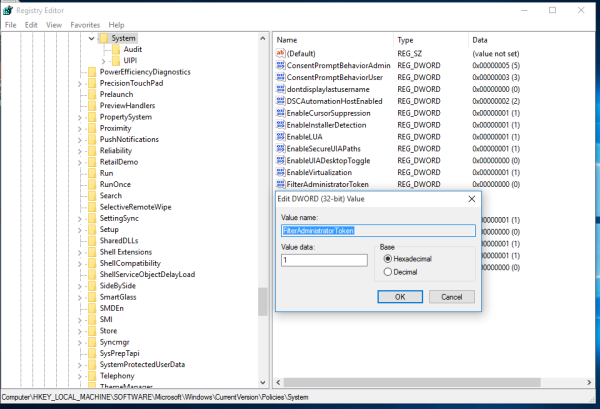
Task: Click the Telephony folder icon
Action: [92, 376]
